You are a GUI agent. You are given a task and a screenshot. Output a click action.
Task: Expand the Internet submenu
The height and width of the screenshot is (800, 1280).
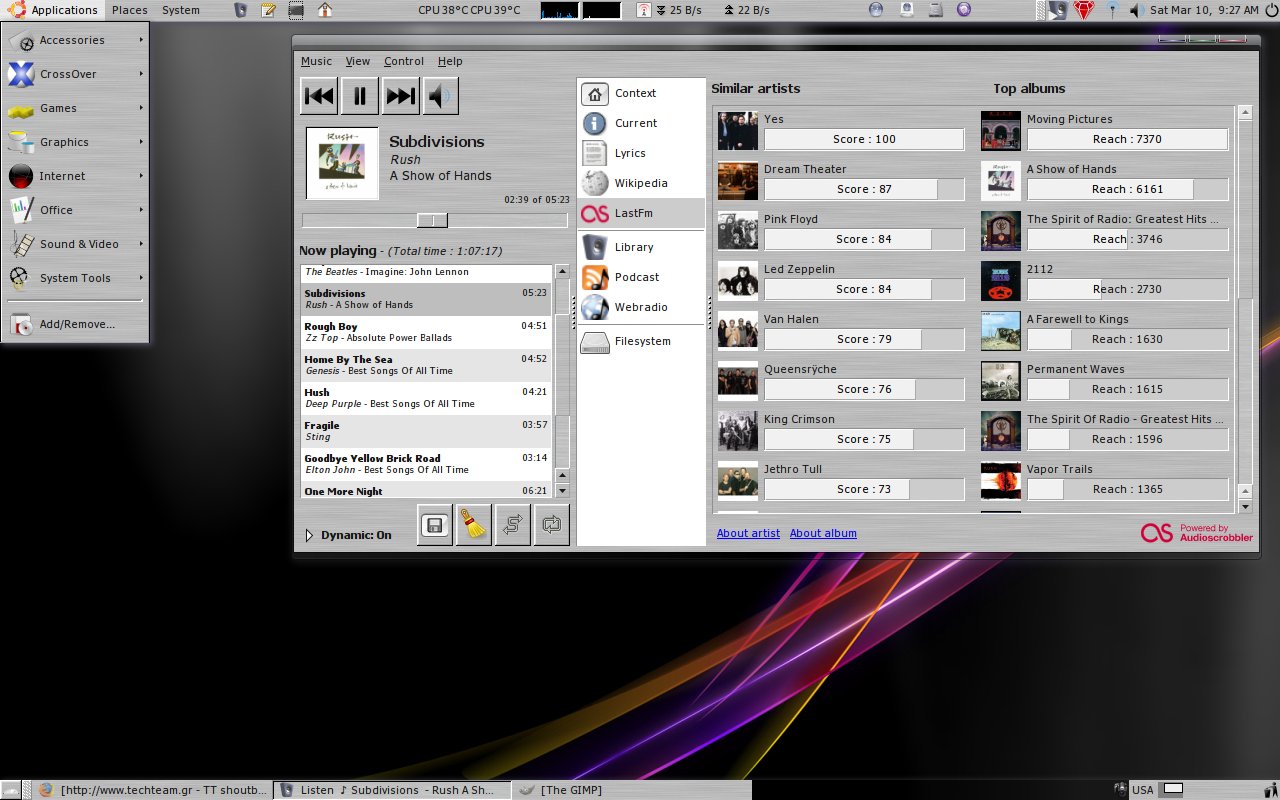(x=76, y=176)
